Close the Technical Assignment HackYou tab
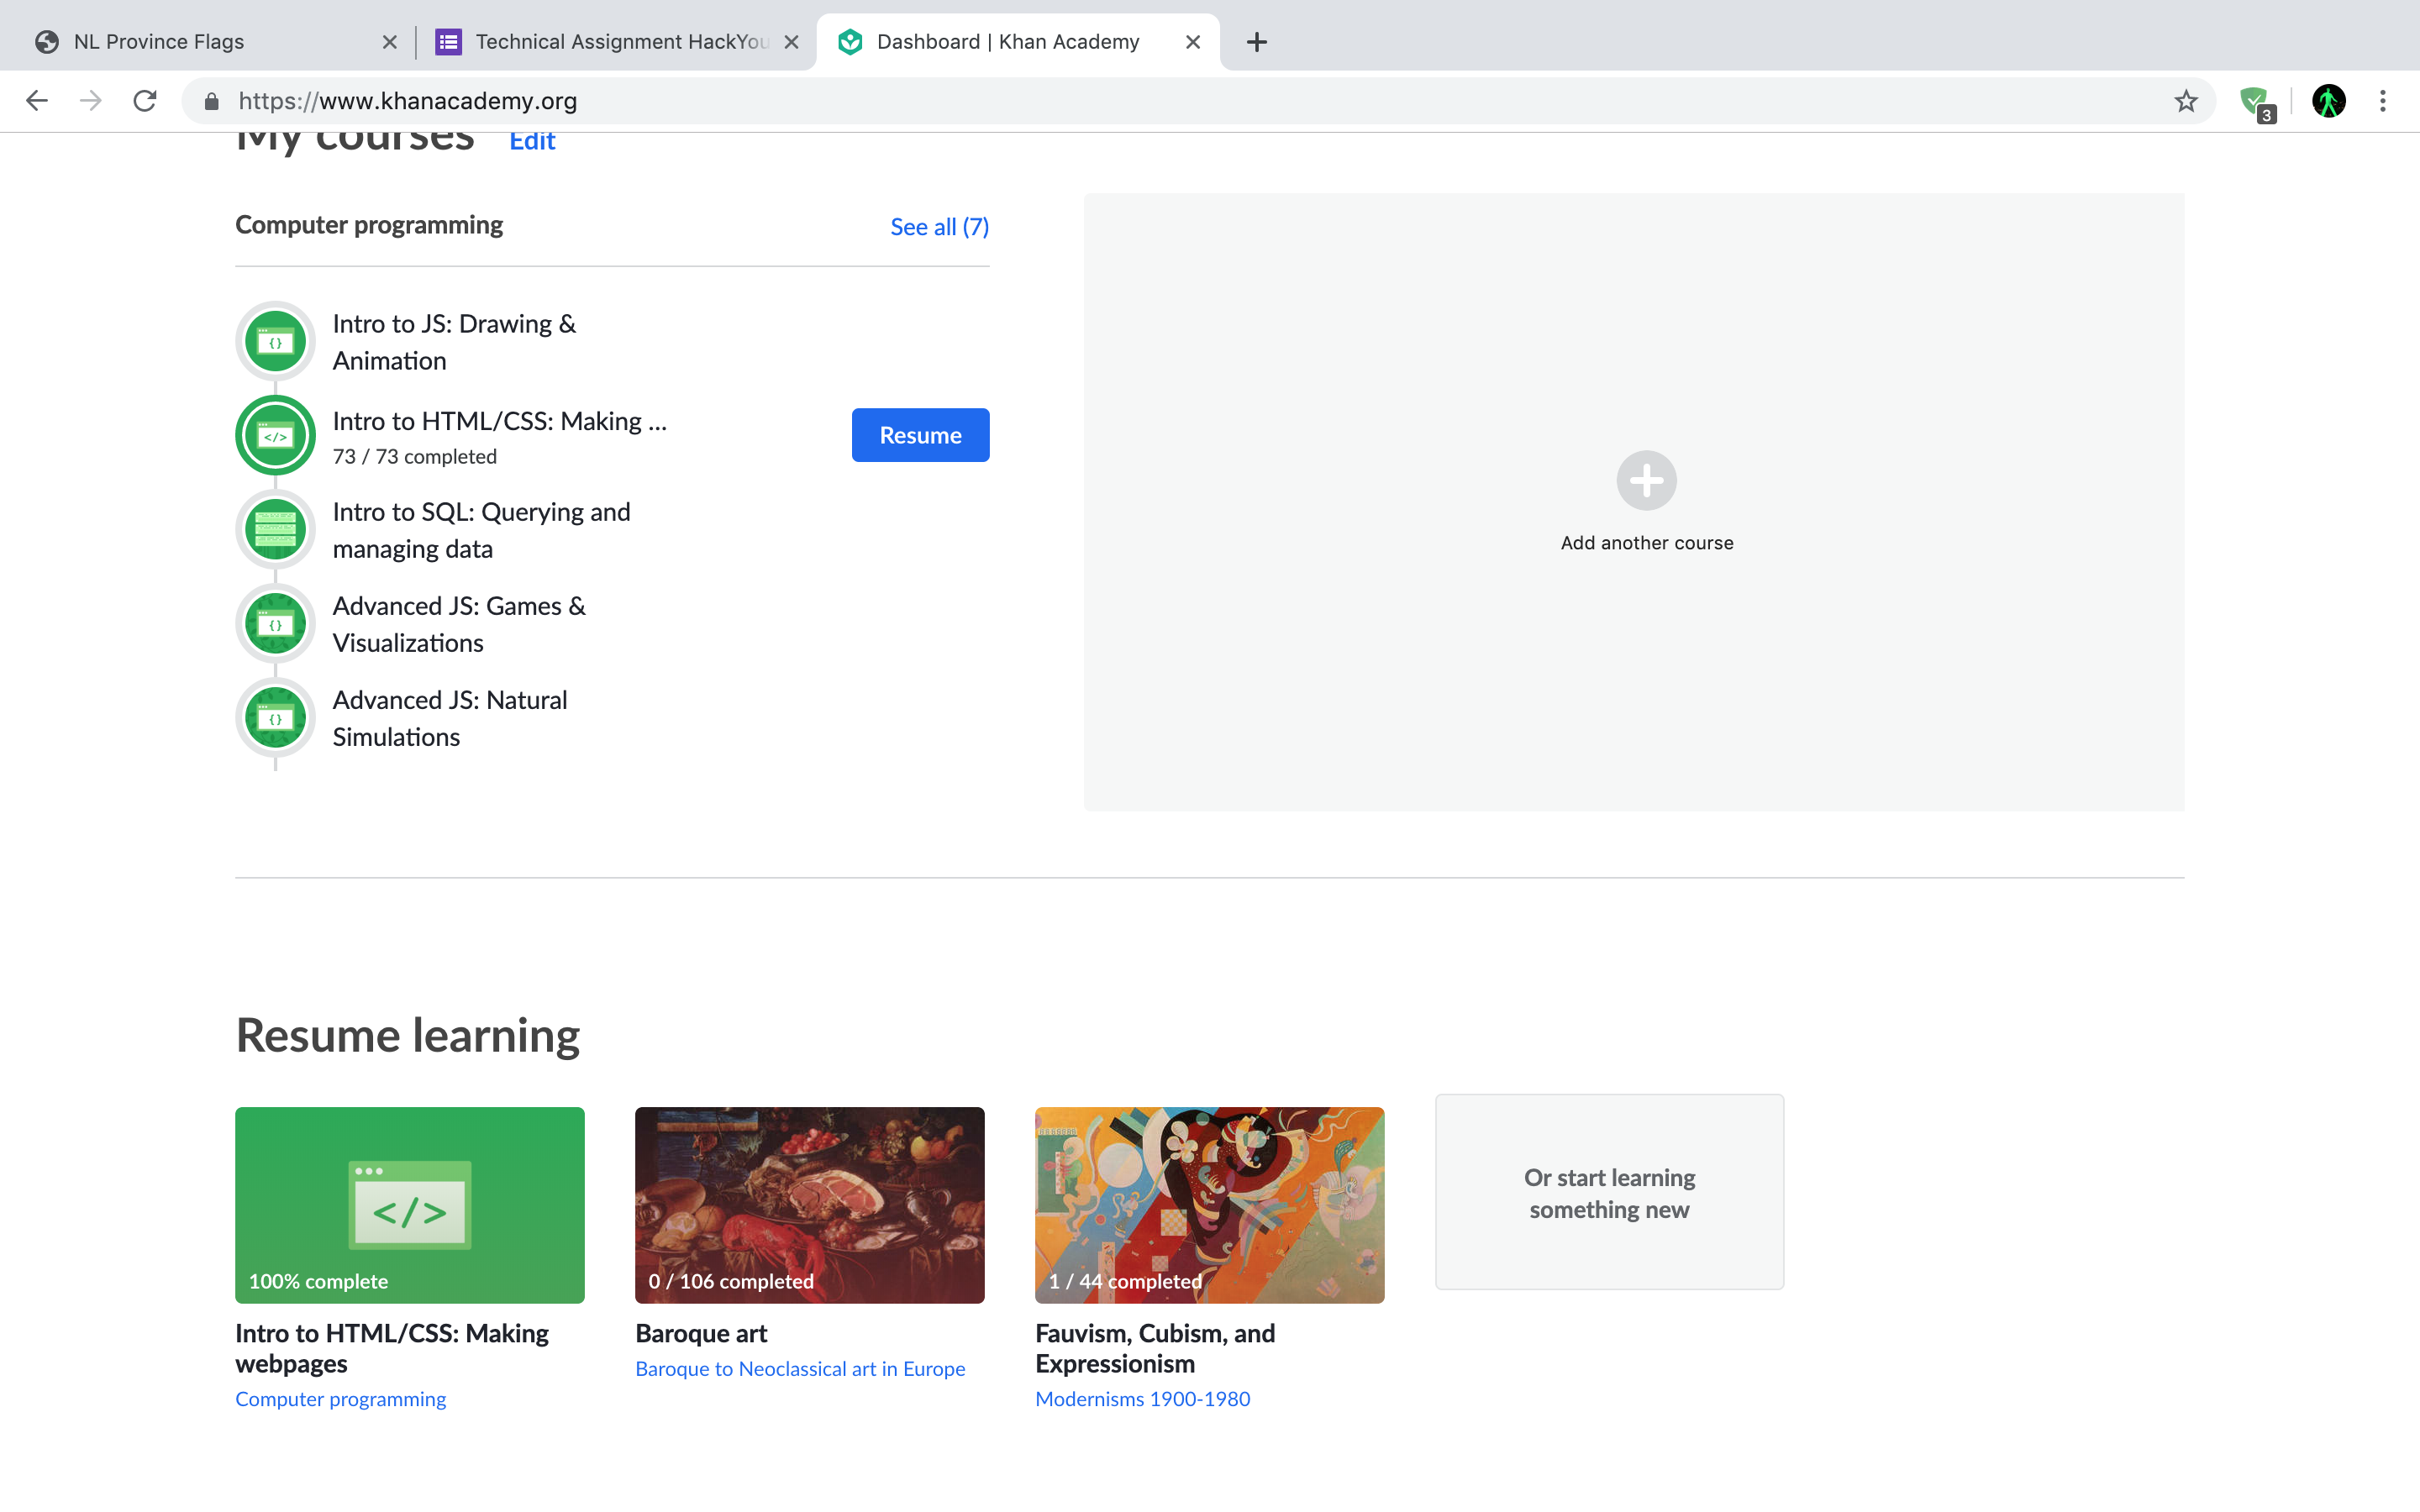This screenshot has width=2420, height=1512. click(x=791, y=42)
